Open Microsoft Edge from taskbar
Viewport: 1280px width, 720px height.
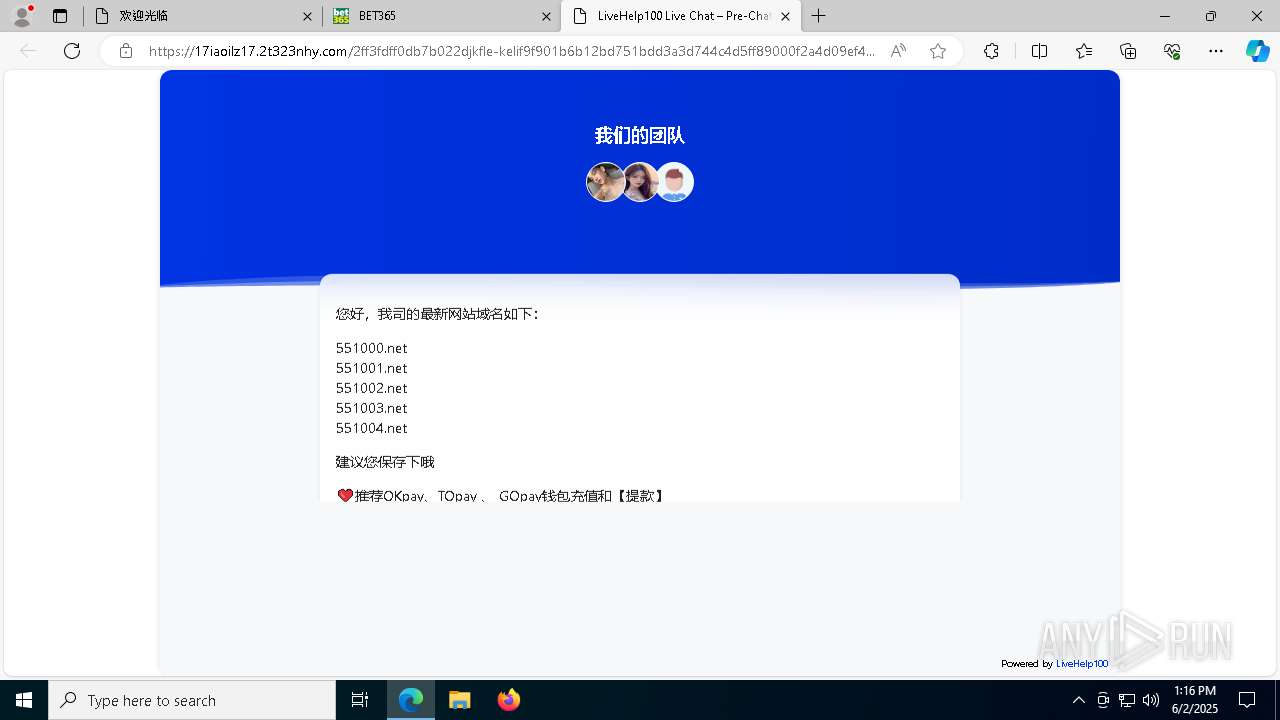411,700
